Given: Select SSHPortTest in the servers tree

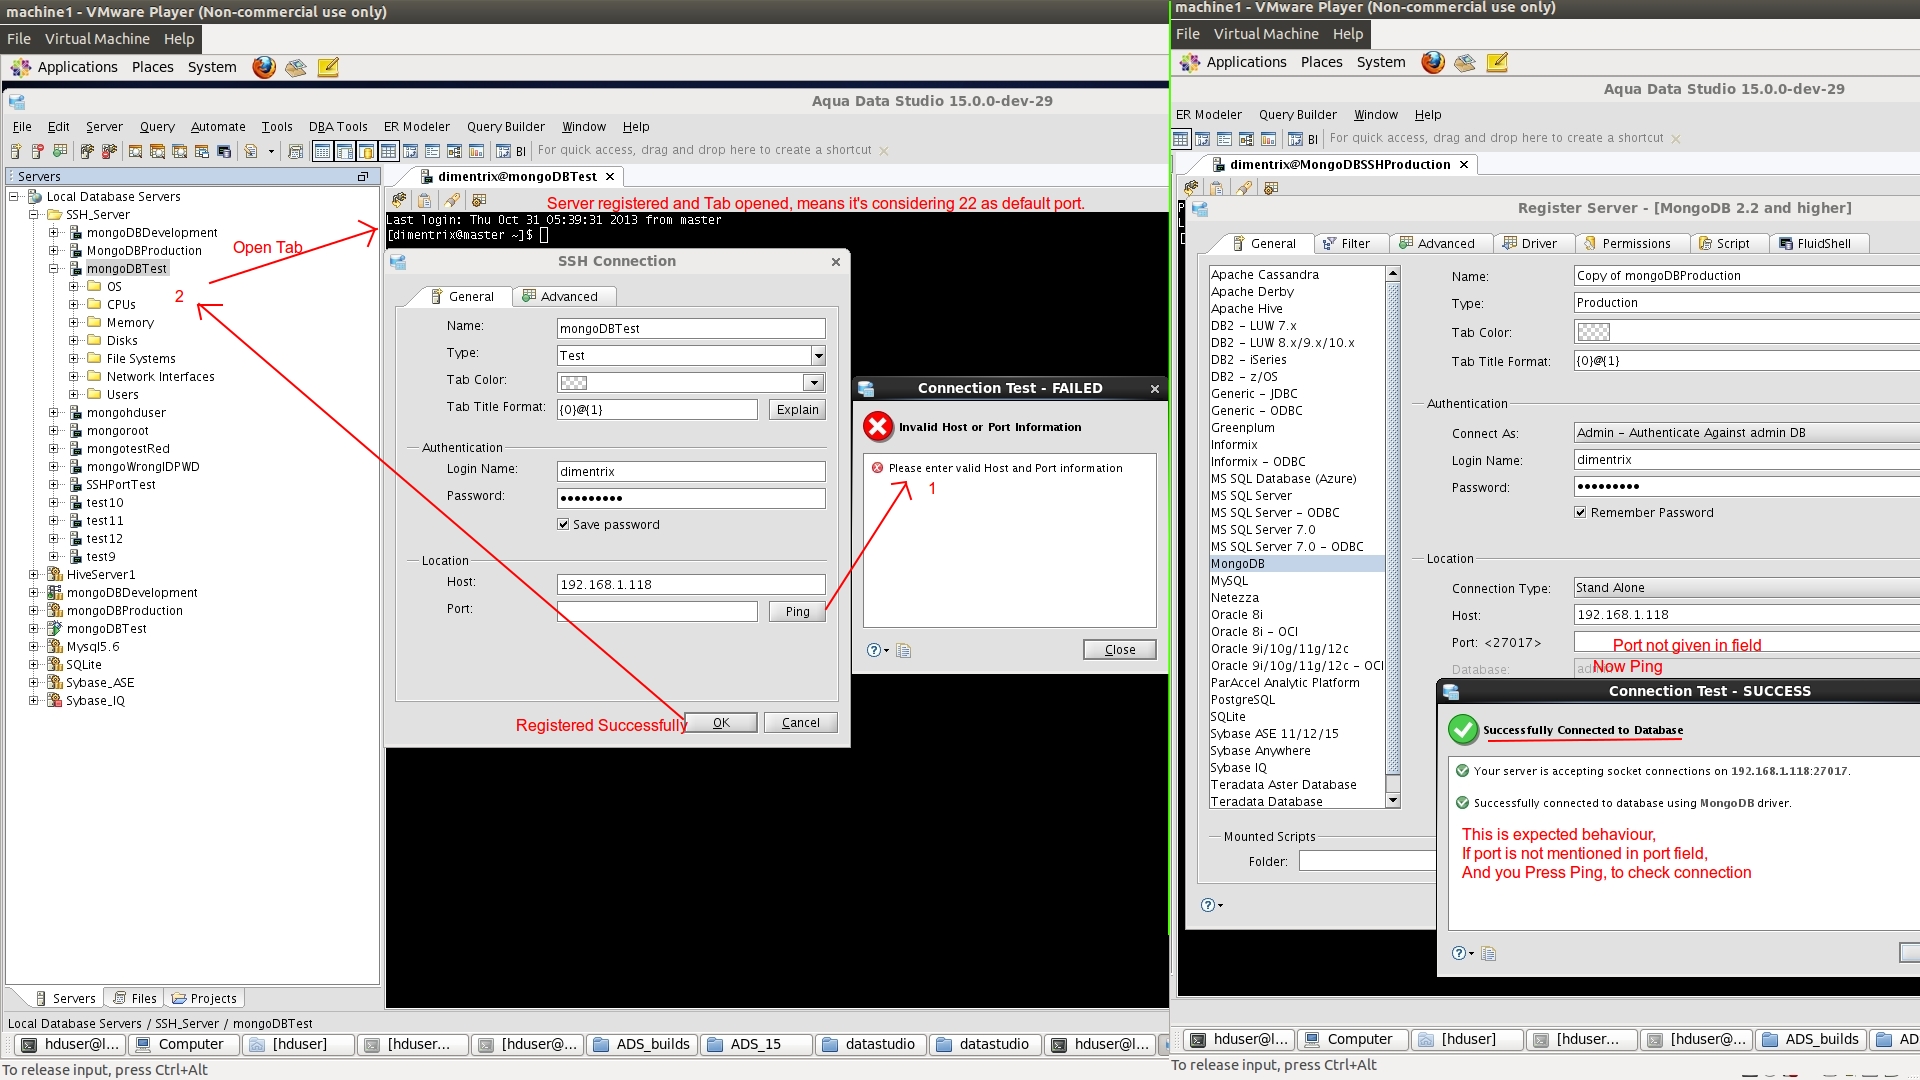Looking at the screenshot, I should (121, 485).
